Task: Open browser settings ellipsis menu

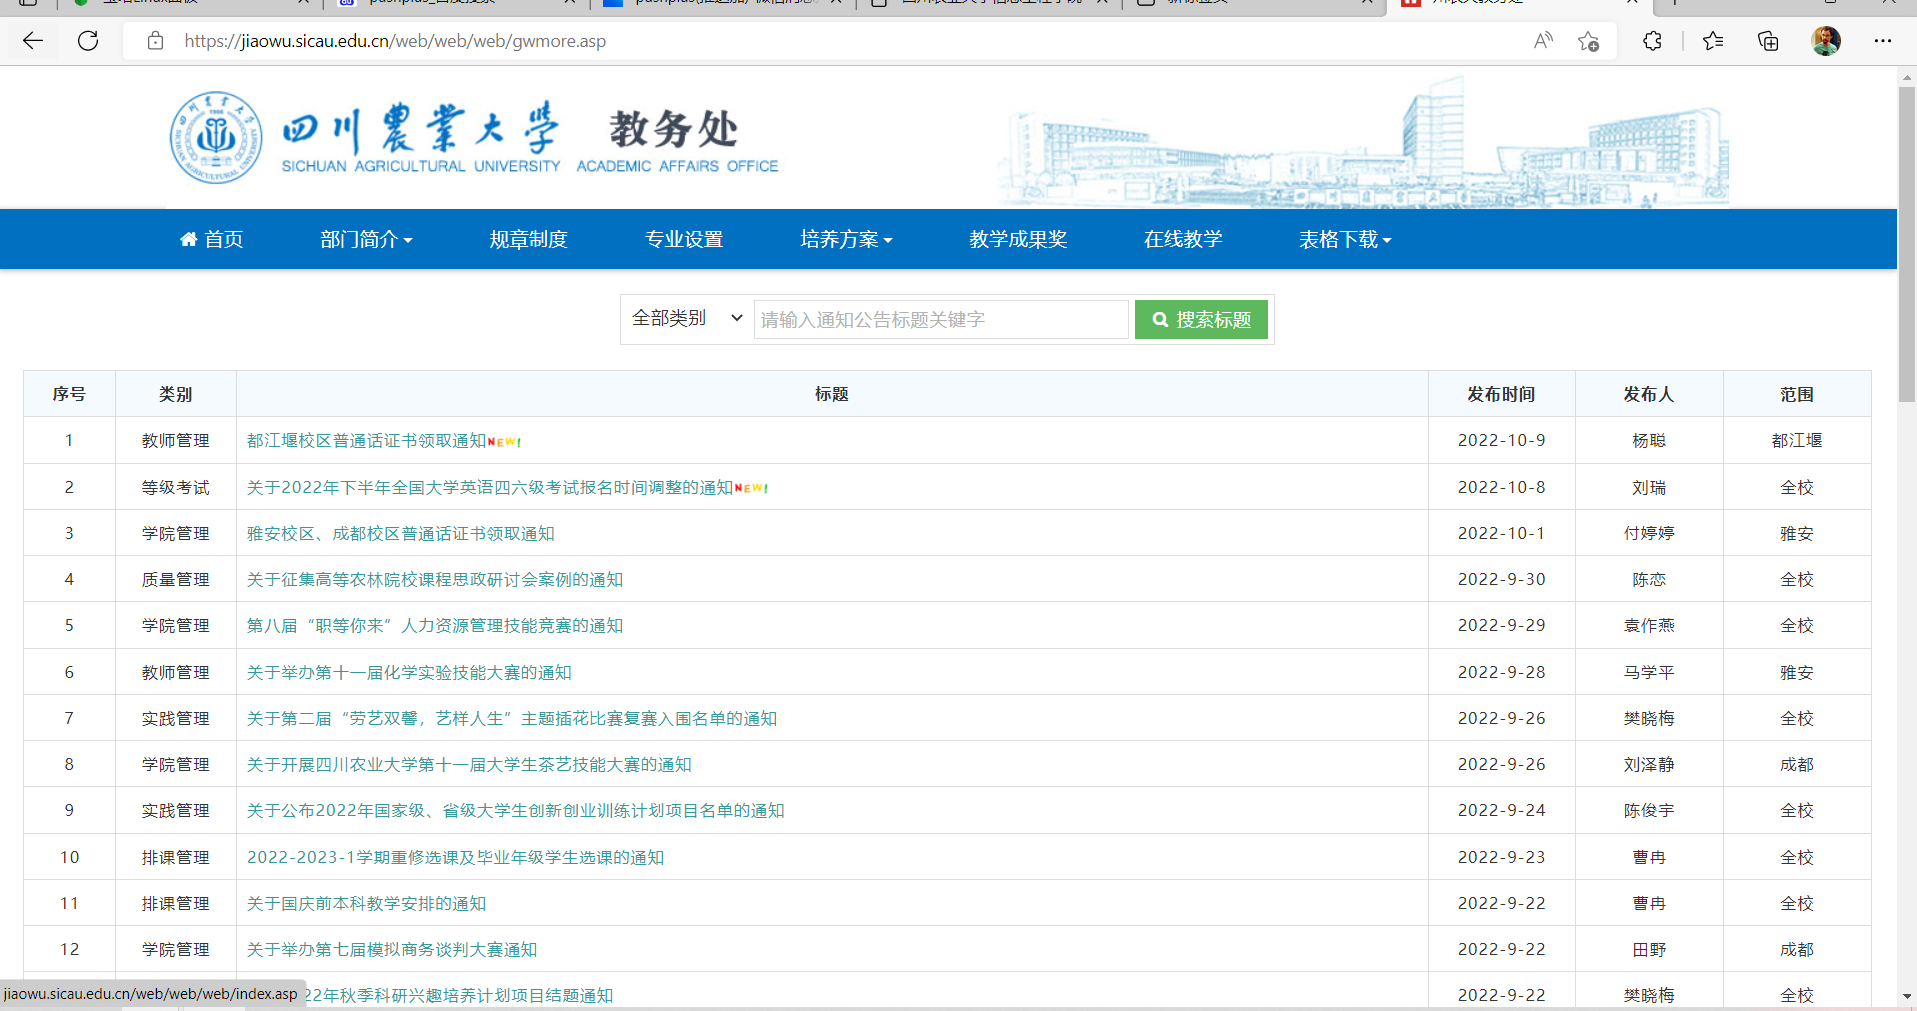Action: 1883,41
